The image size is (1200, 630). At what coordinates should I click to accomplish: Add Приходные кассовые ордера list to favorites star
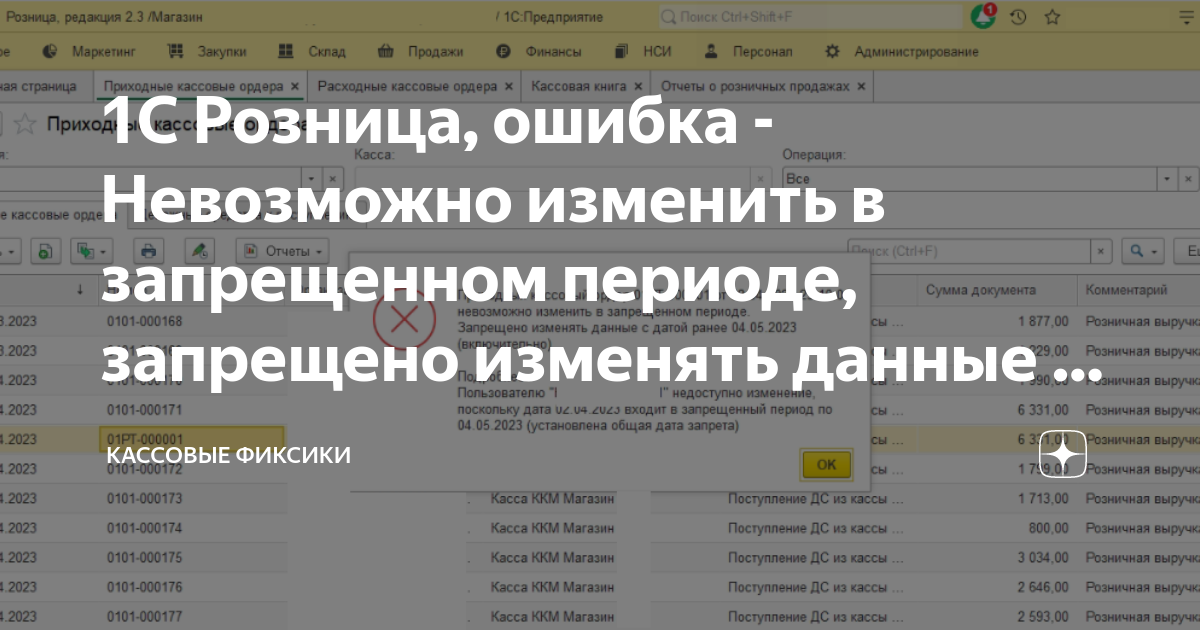click(26, 124)
